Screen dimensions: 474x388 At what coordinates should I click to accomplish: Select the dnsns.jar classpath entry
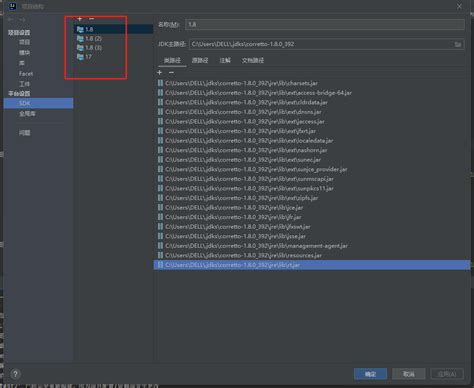click(312, 112)
